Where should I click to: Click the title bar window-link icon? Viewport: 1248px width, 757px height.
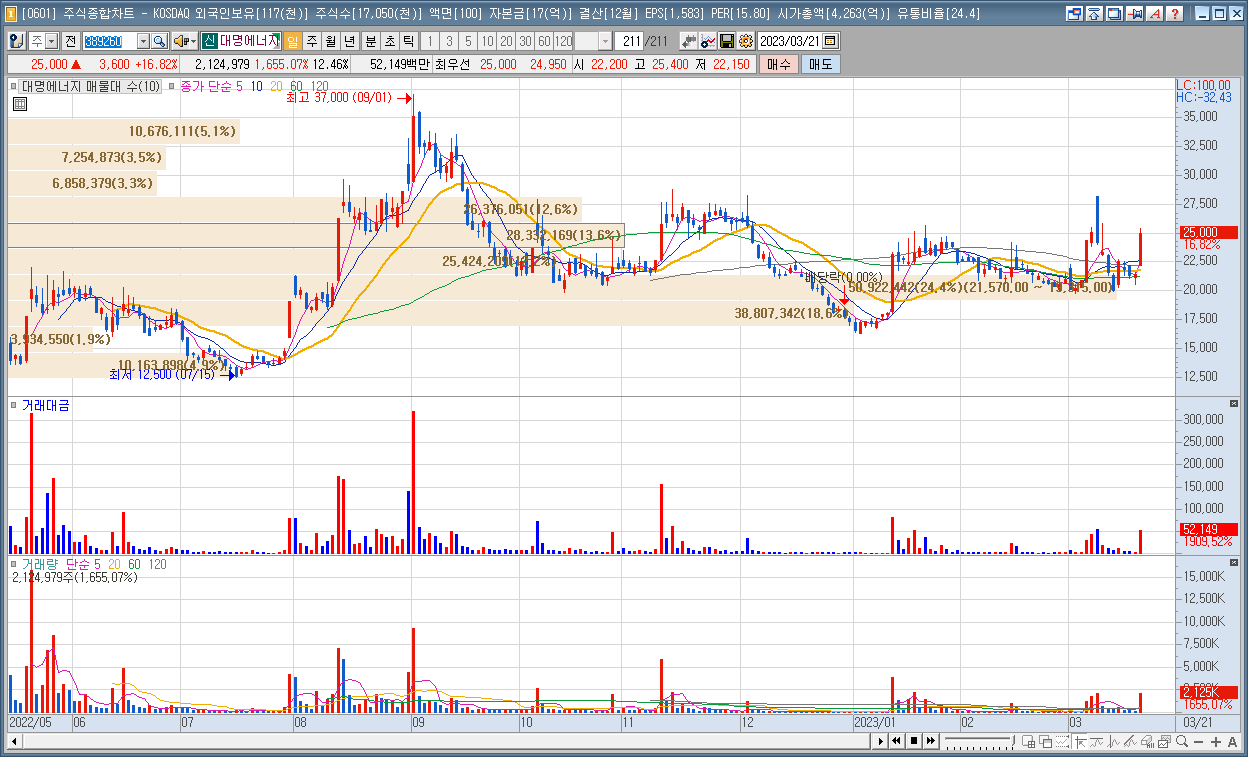[1075, 14]
